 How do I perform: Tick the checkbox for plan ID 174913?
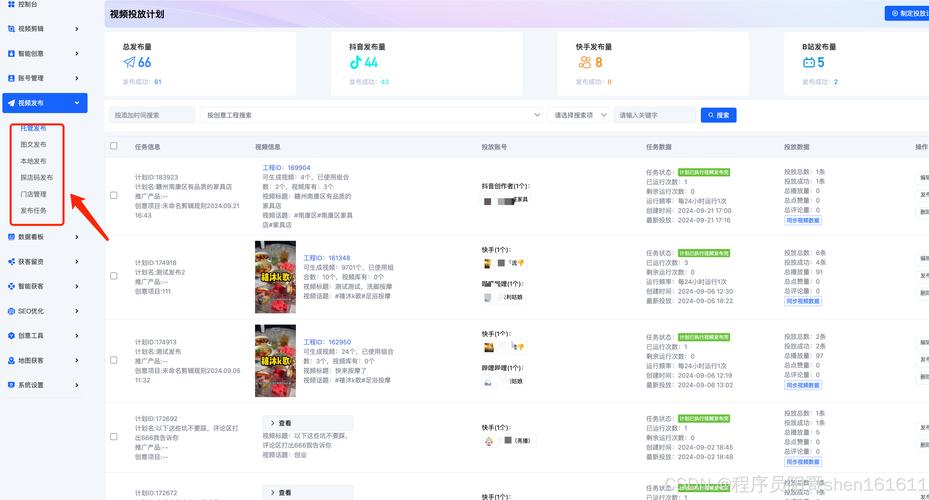pyautogui.click(x=114, y=360)
